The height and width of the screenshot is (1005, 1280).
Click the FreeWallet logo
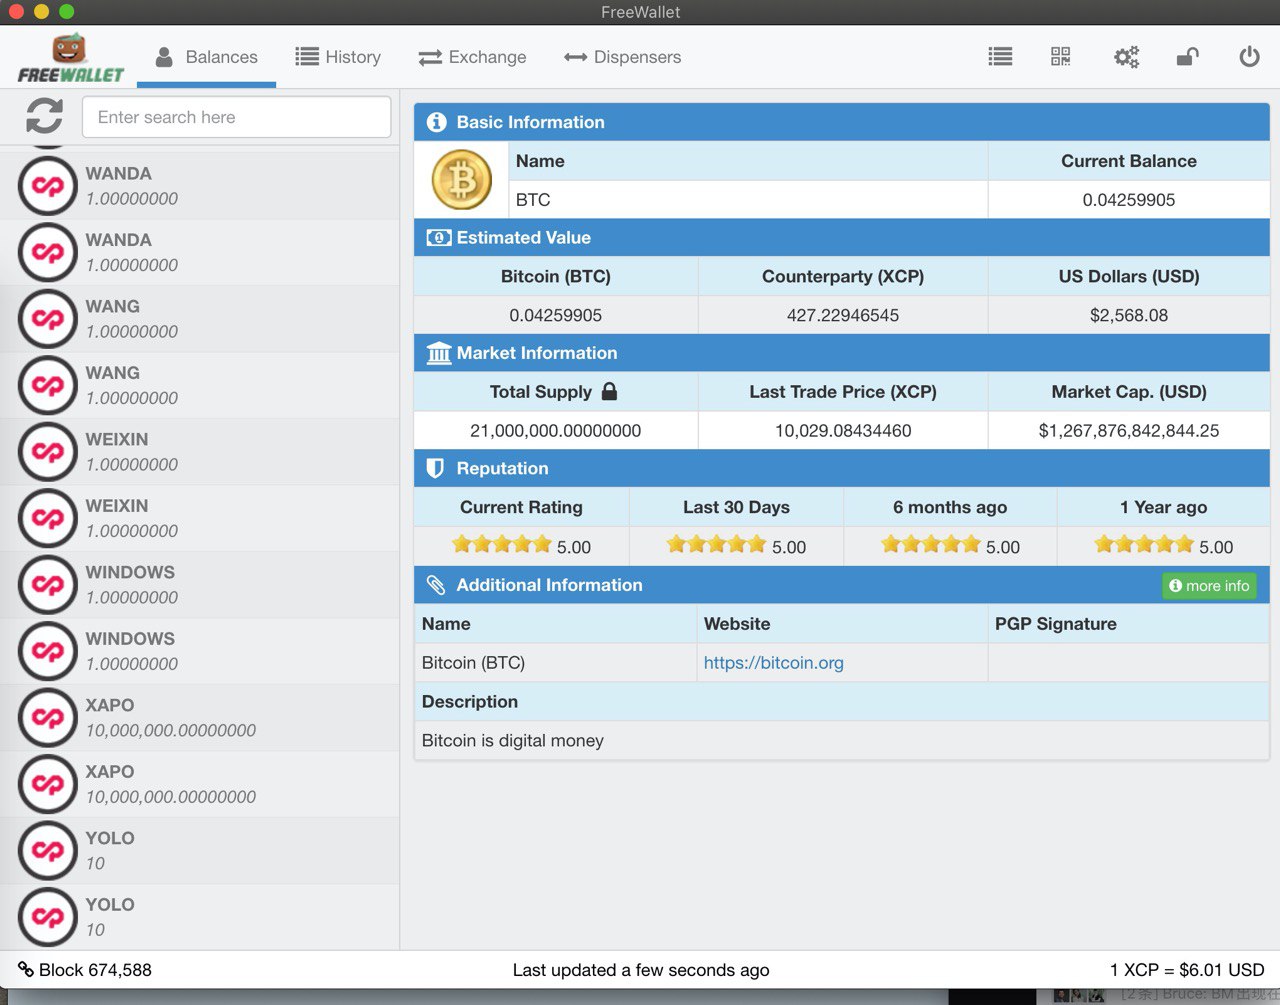tap(70, 58)
